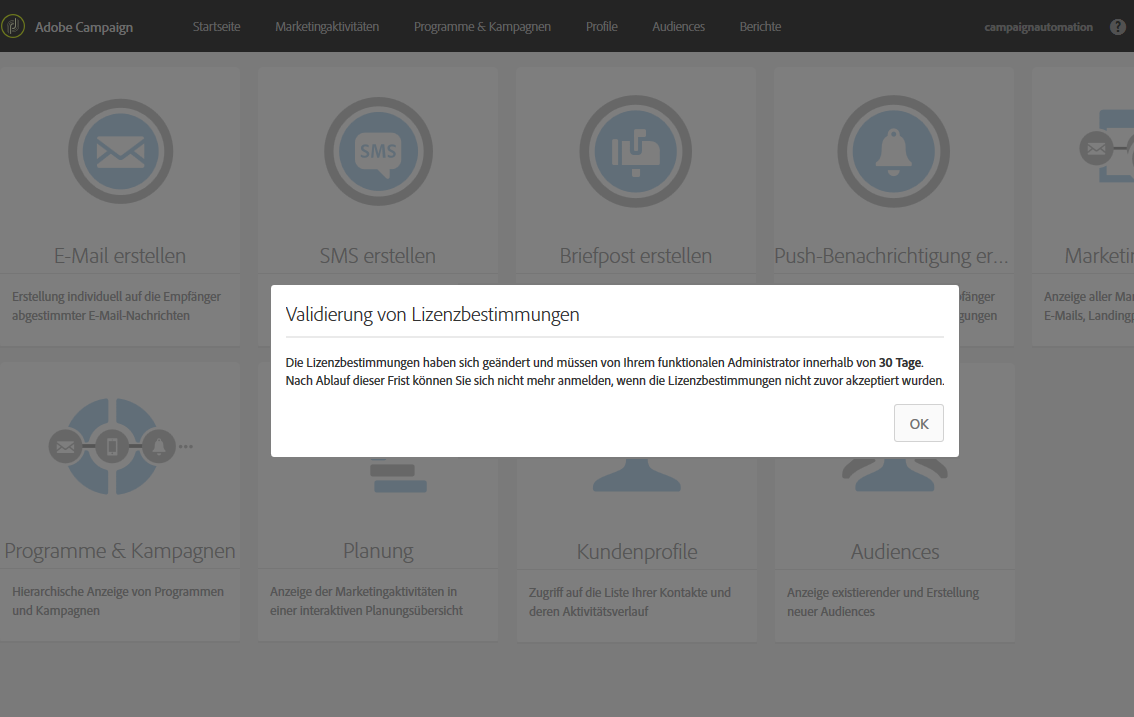Click the E-Mail erstellen envelope icon
This screenshot has width=1134, height=717.
tap(121, 151)
